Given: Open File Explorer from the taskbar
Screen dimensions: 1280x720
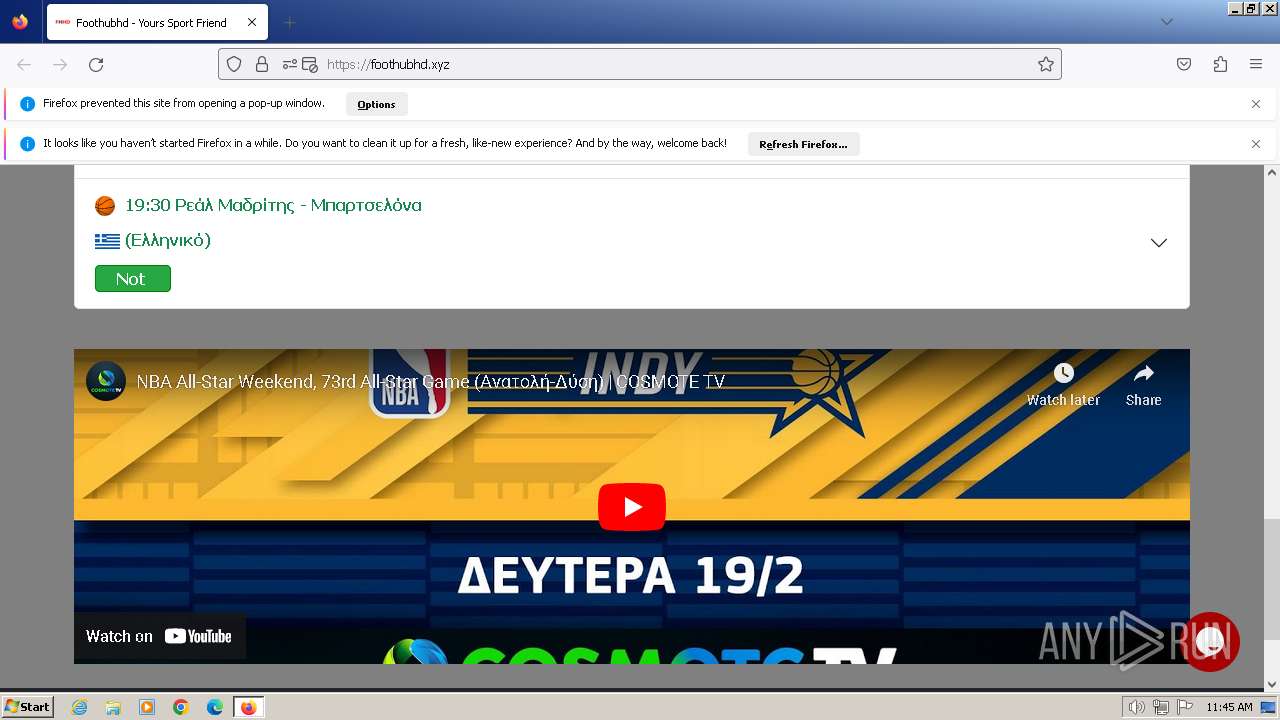Looking at the screenshot, I should (113, 707).
